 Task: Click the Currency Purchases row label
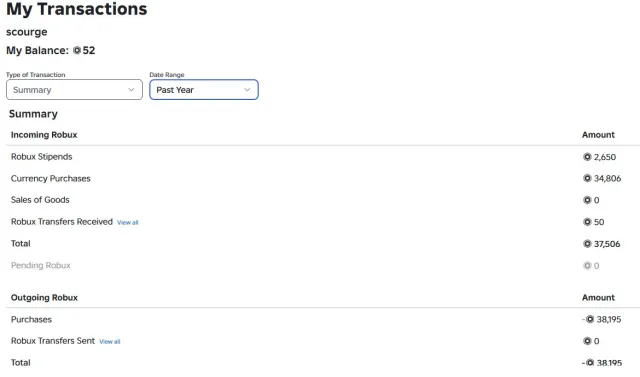click(x=51, y=179)
